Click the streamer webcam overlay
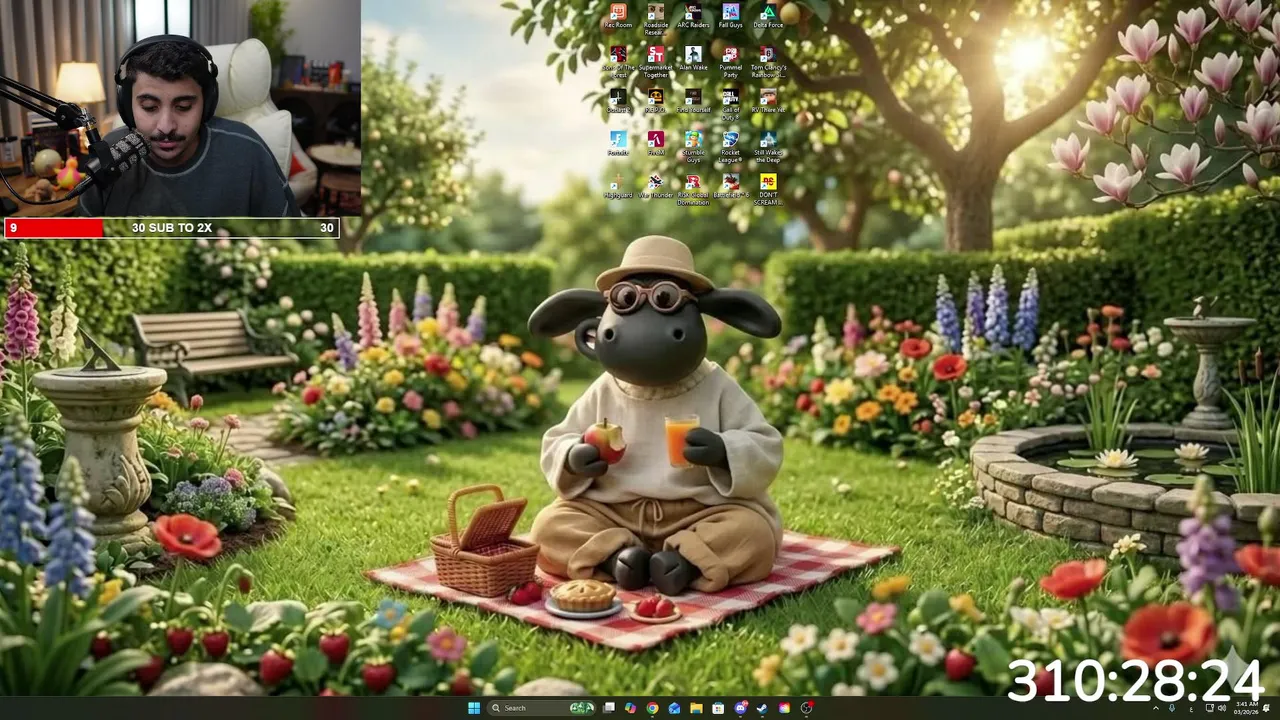This screenshot has width=1280, height=720. (180, 108)
